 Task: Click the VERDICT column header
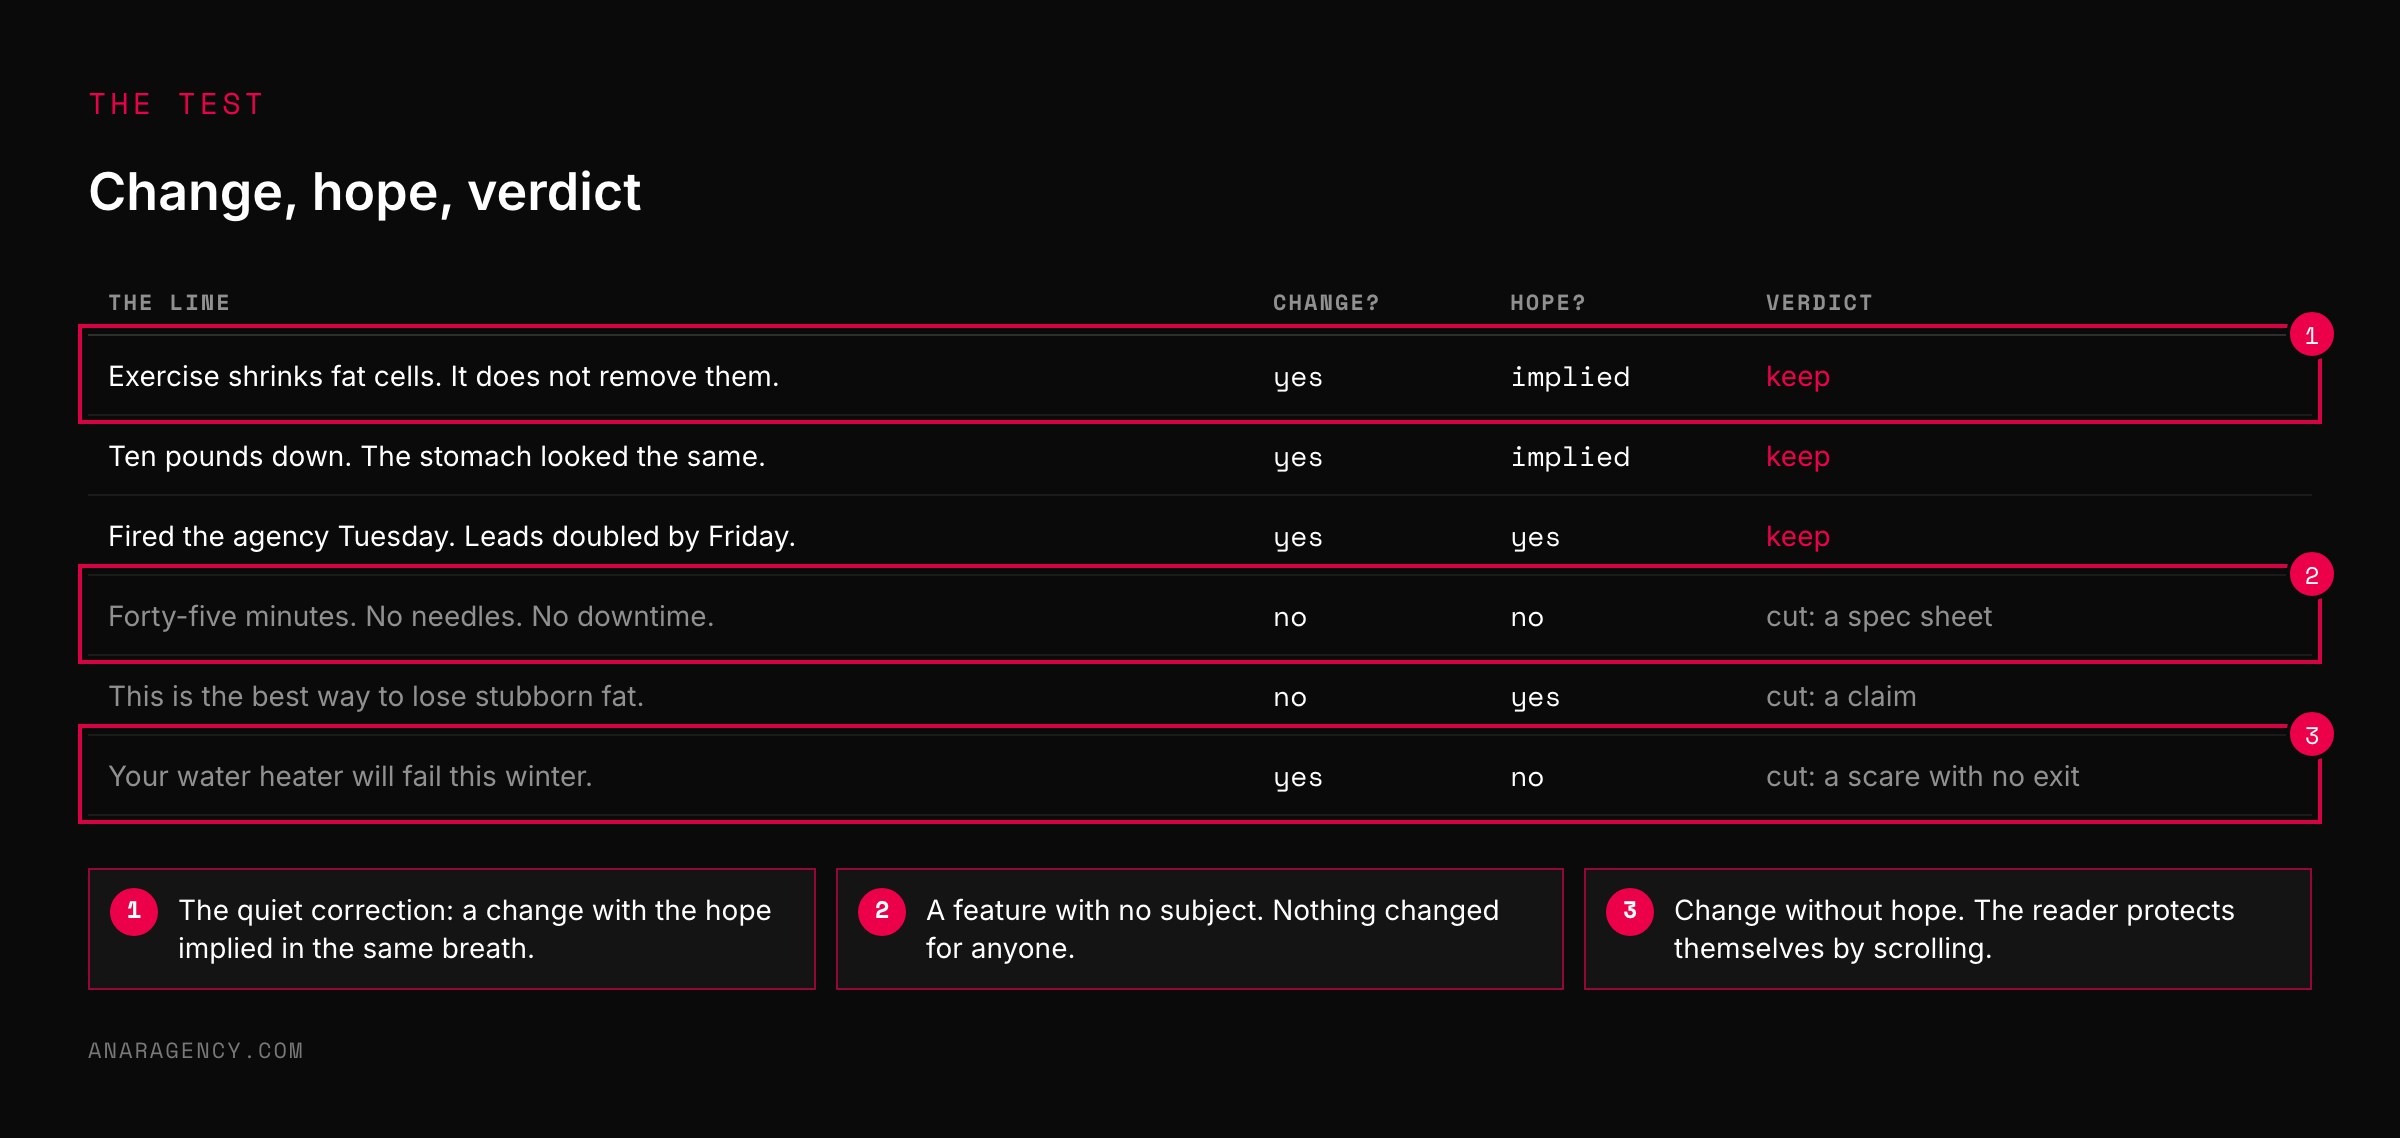[x=1819, y=303]
